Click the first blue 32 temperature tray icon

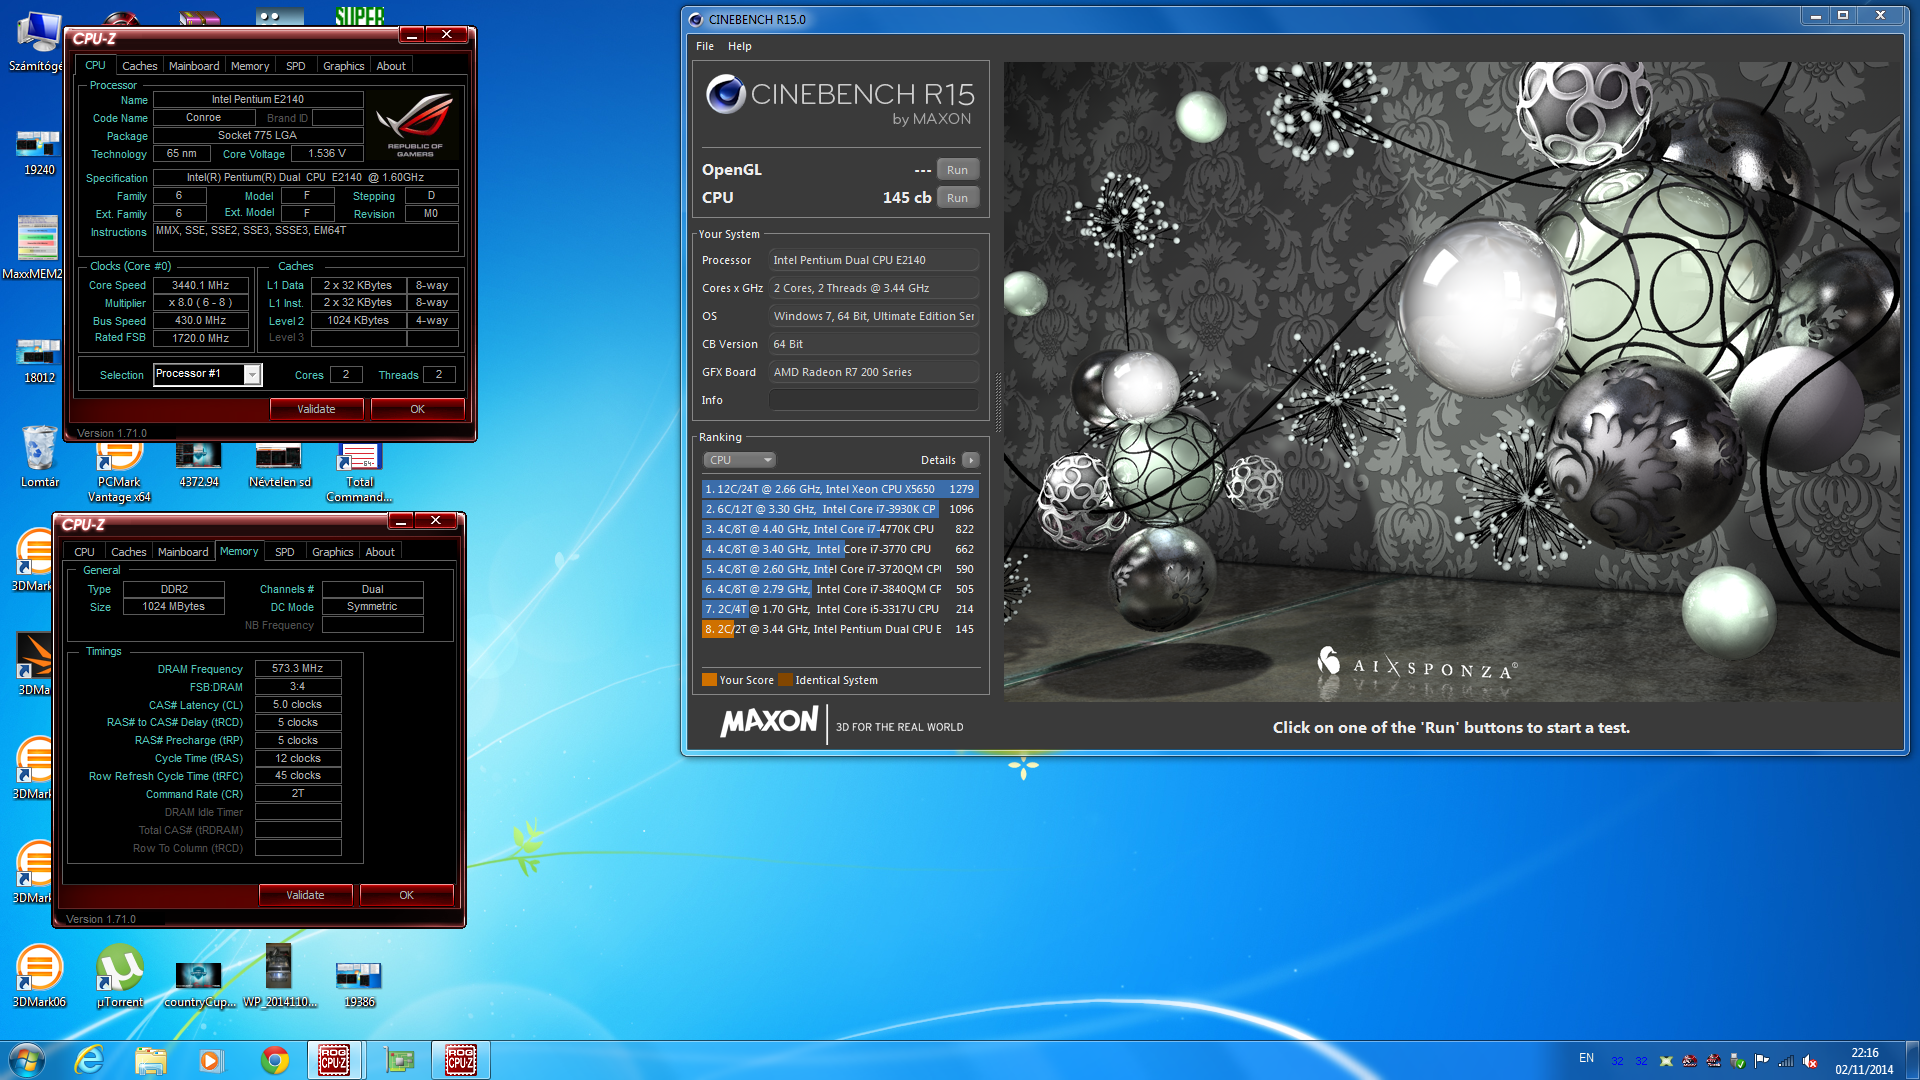click(1617, 1061)
